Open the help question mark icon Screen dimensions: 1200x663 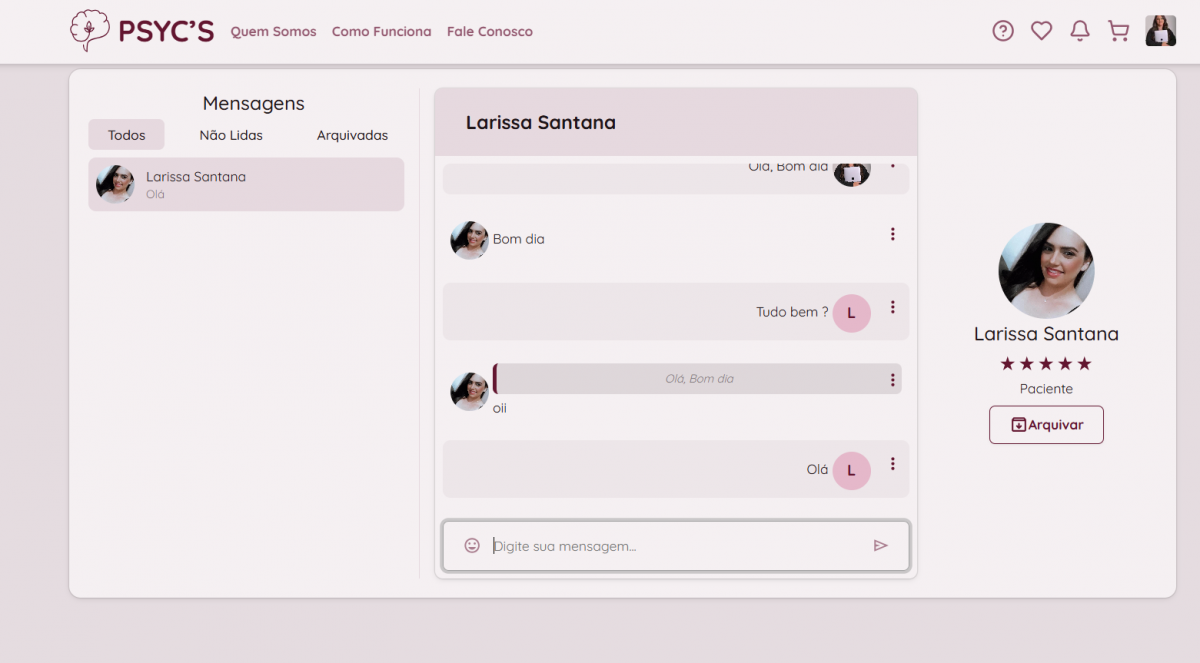pyautogui.click(x=1003, y=31)
